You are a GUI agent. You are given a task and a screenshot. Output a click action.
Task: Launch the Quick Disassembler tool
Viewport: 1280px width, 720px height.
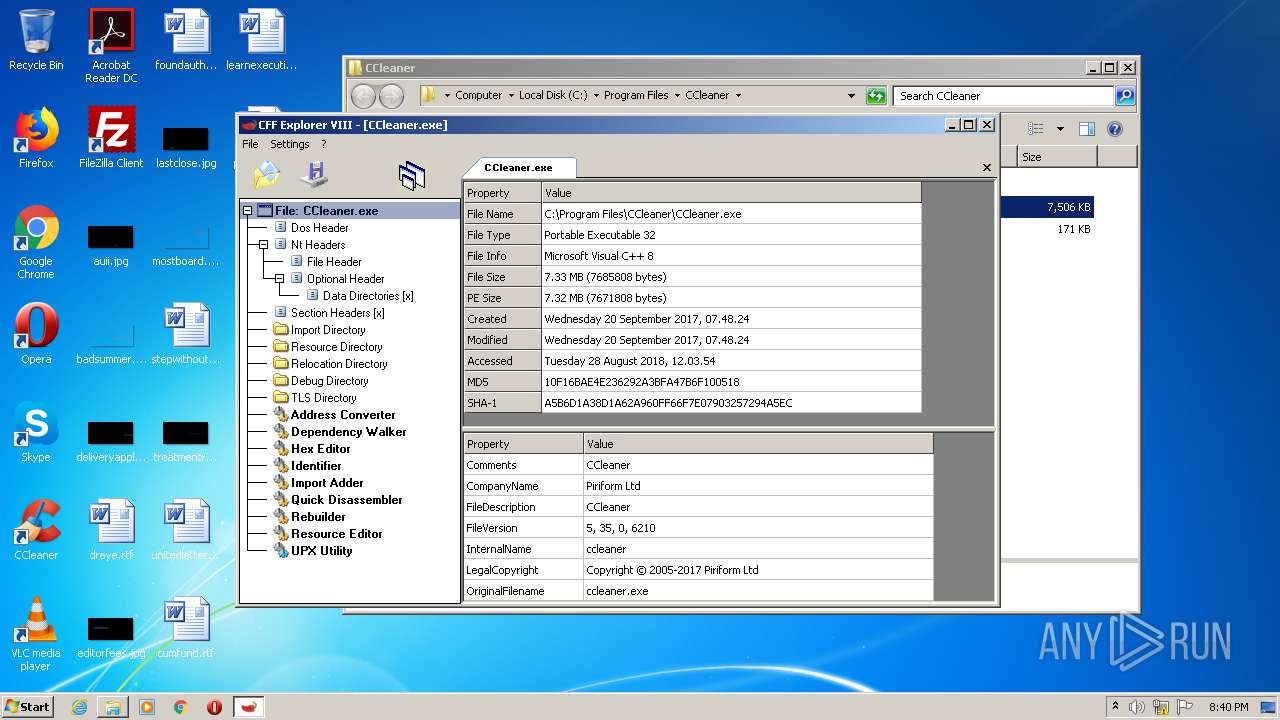coord(346,500)
